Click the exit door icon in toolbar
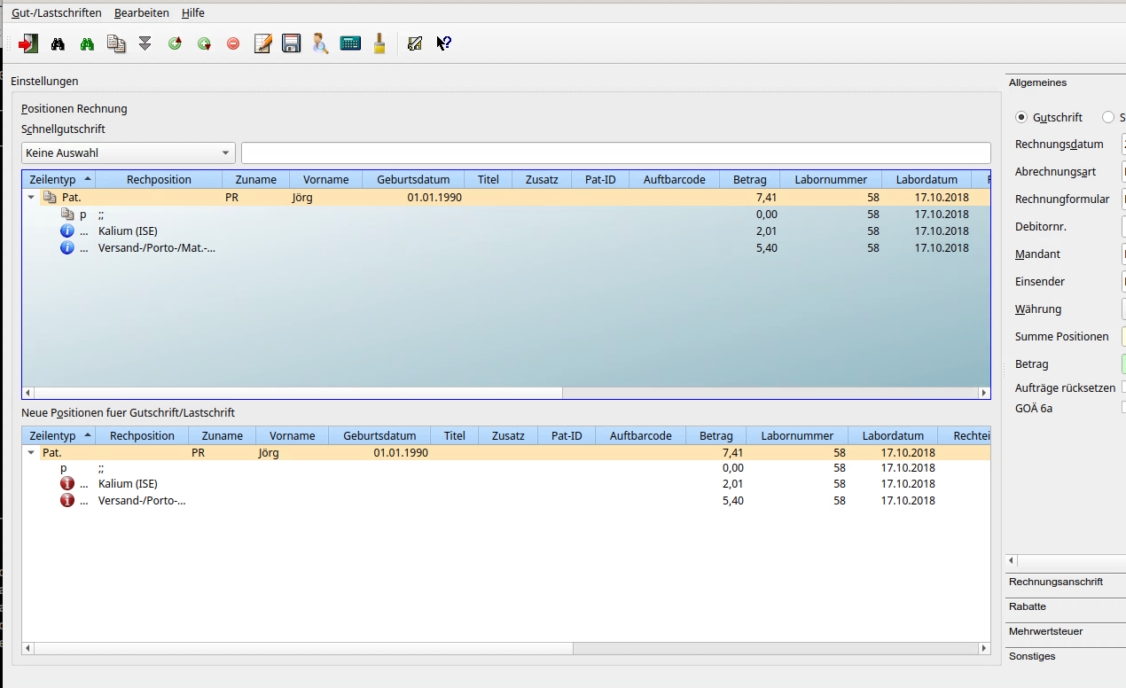Viewport: 1126px width, 688px height. tap(27, 44)
